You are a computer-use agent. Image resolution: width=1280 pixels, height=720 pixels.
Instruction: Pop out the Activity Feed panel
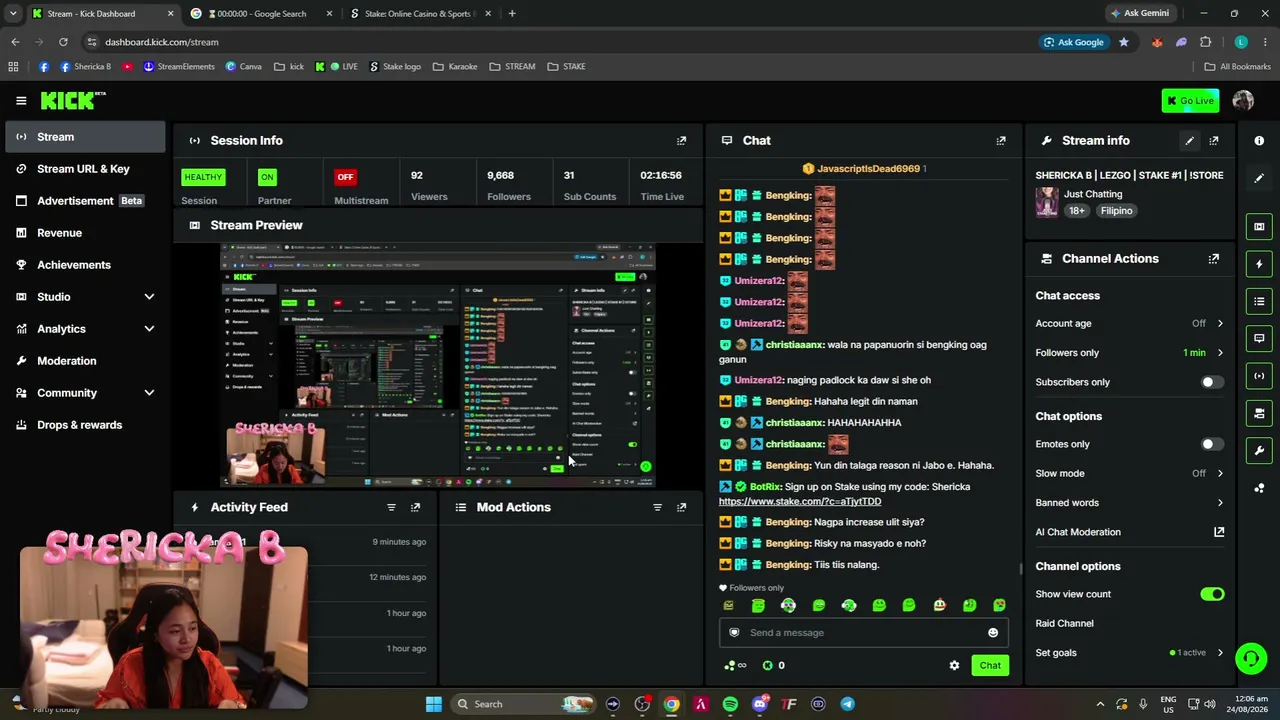[x=416, y=507]
